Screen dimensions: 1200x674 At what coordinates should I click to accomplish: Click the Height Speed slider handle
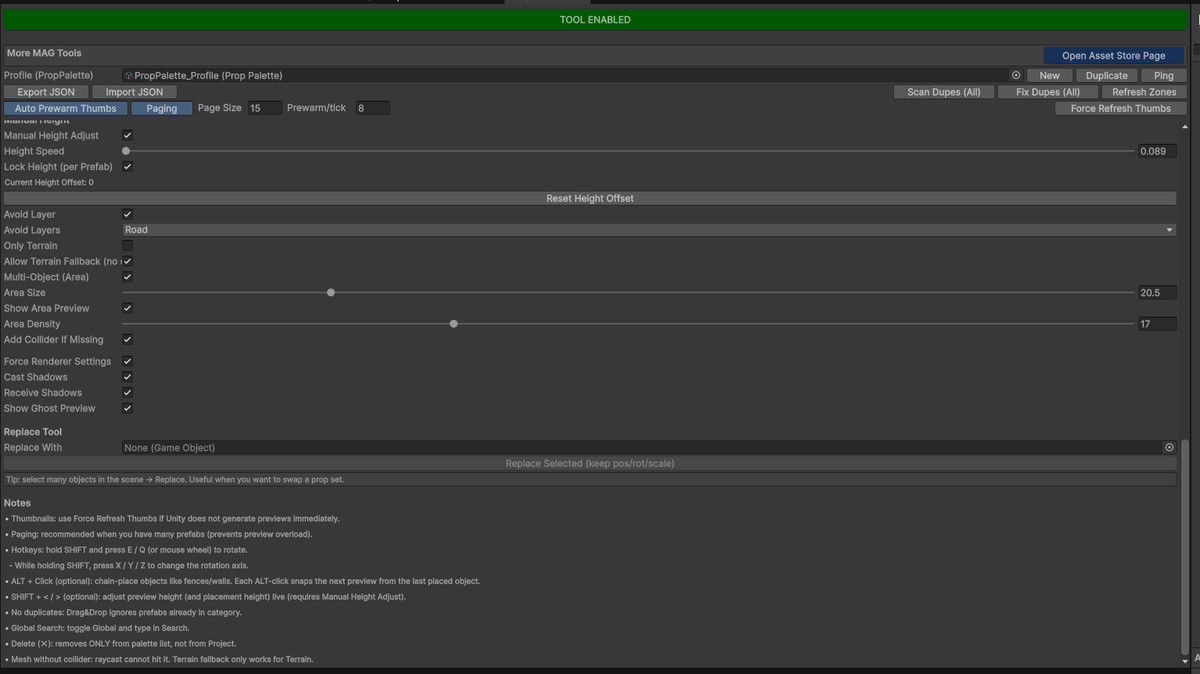pos(126,151)
